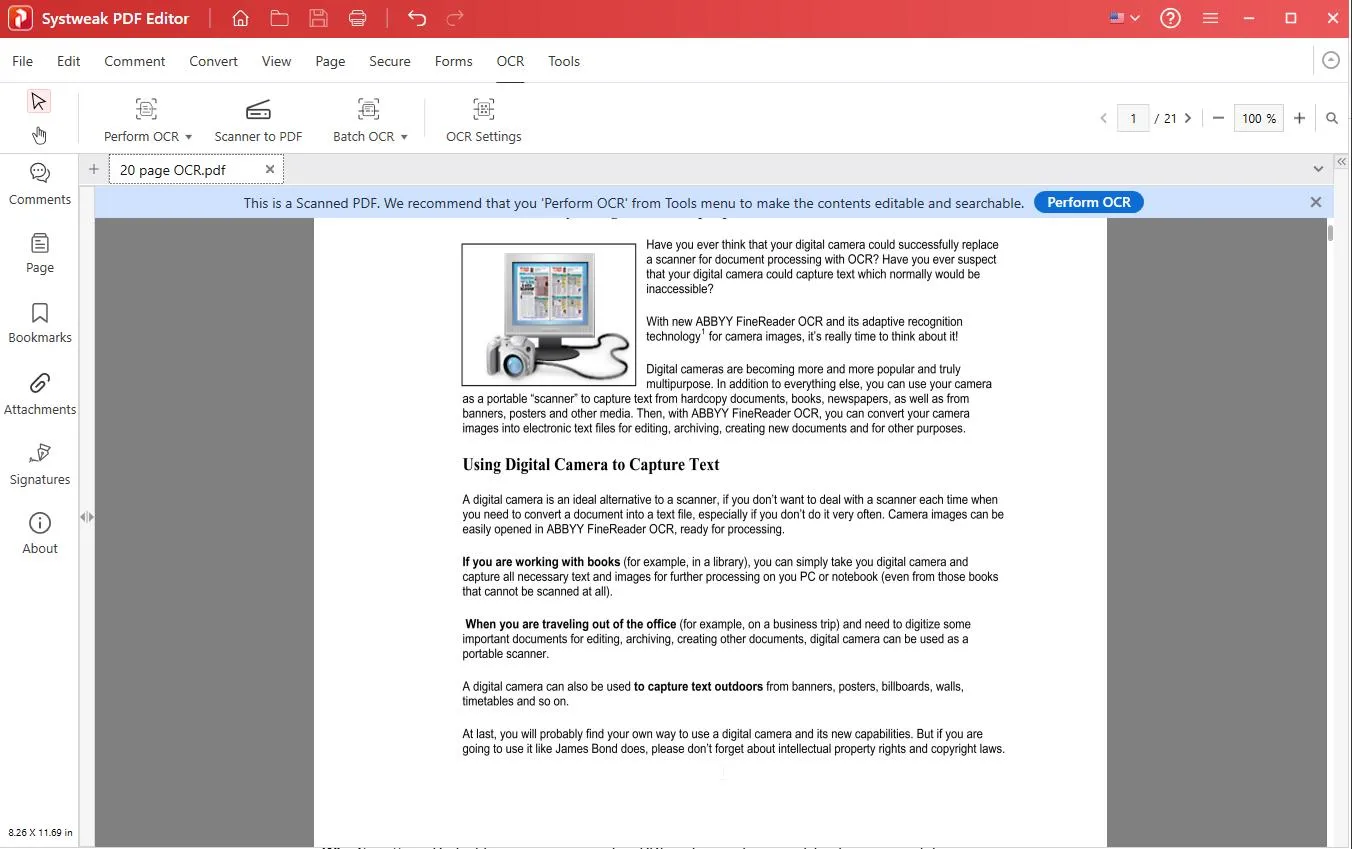Screen dimensions: 1352x849
Task: Select the 20 page OCR.pdf document tab
Action: pyautogui.click(x=196, y=169)
